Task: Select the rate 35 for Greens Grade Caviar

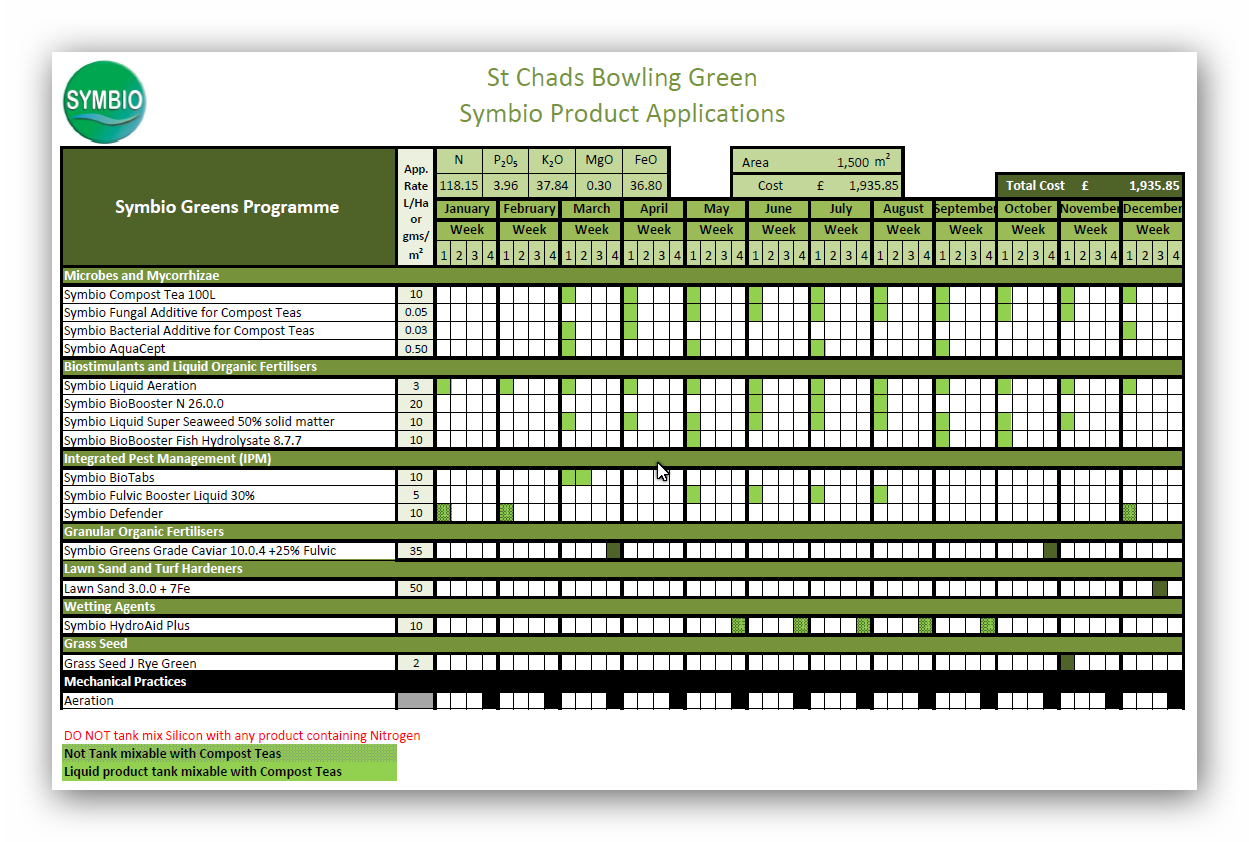Action: tap(416, 551)
